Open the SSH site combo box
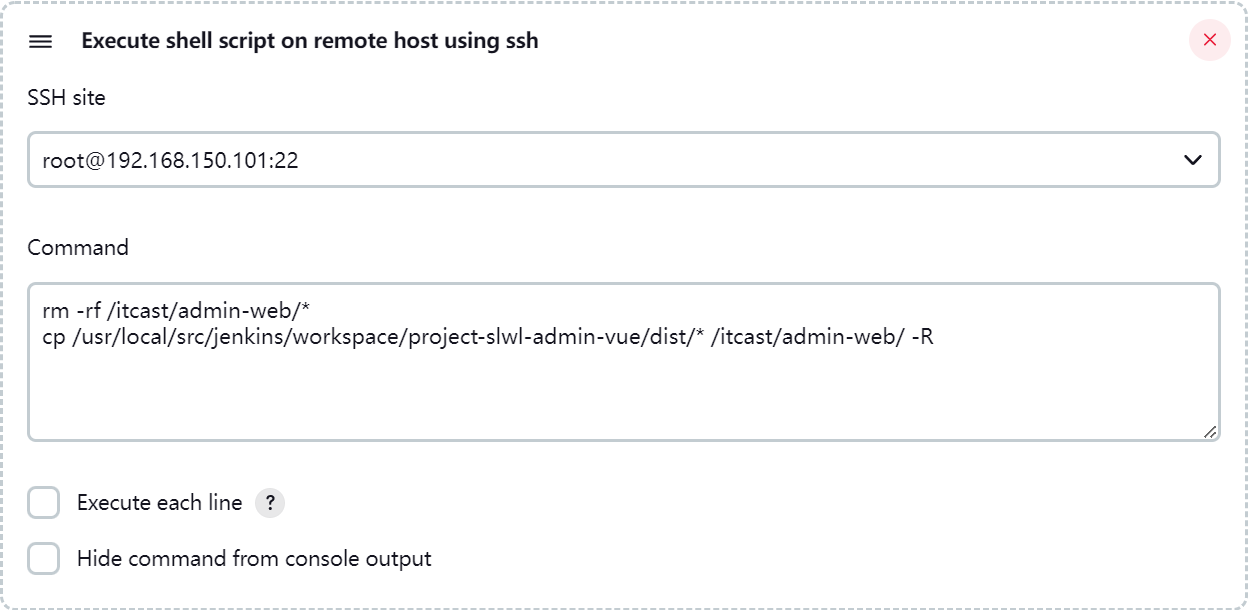 pos(624,160)
